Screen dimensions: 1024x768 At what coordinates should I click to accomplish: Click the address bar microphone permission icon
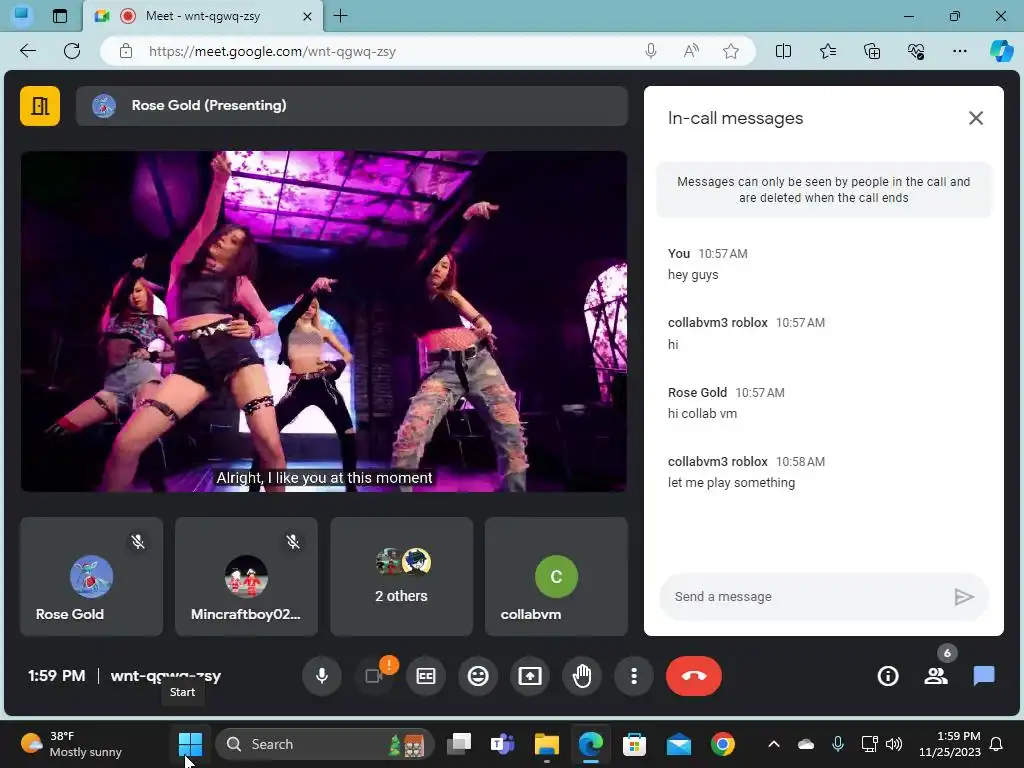pos(650,51)
